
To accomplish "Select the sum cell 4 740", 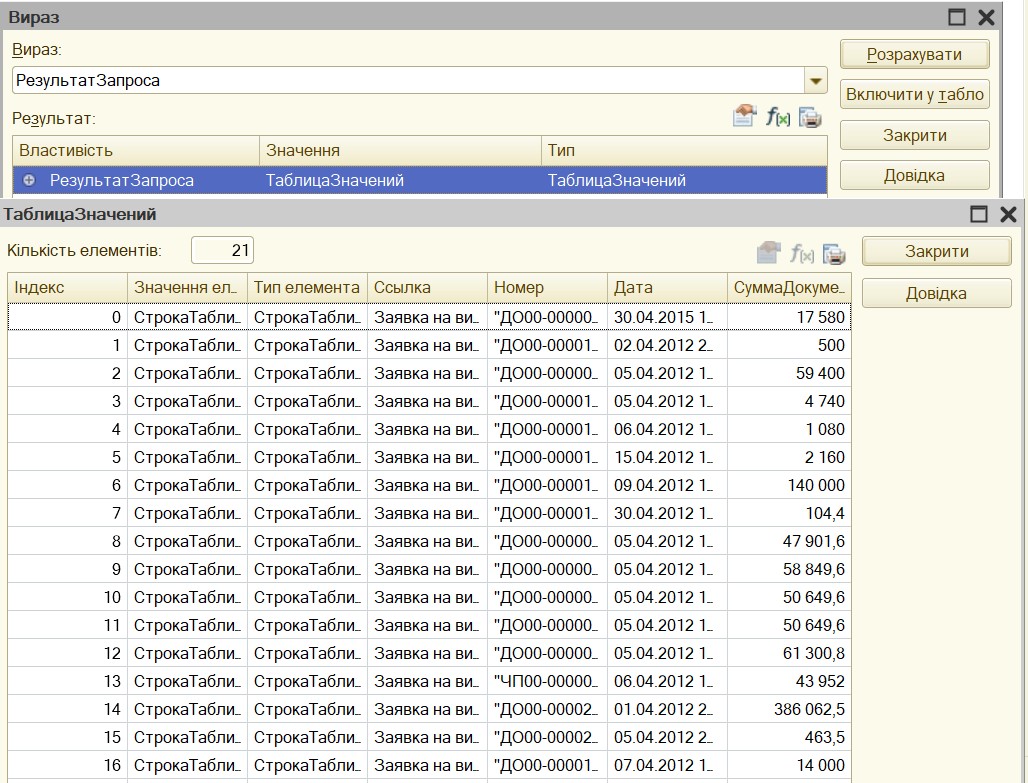I will click(789, 401).
